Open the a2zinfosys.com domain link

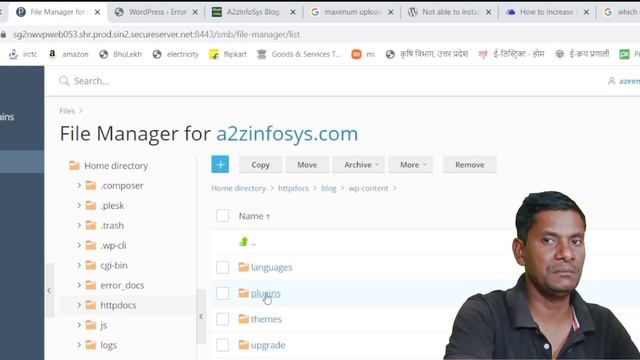click(x=287, y=133)
